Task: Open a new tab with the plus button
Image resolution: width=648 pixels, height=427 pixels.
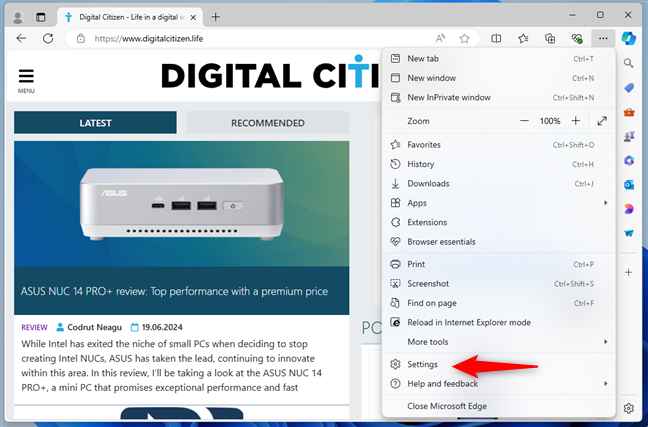Action: [x=215, y=17]
